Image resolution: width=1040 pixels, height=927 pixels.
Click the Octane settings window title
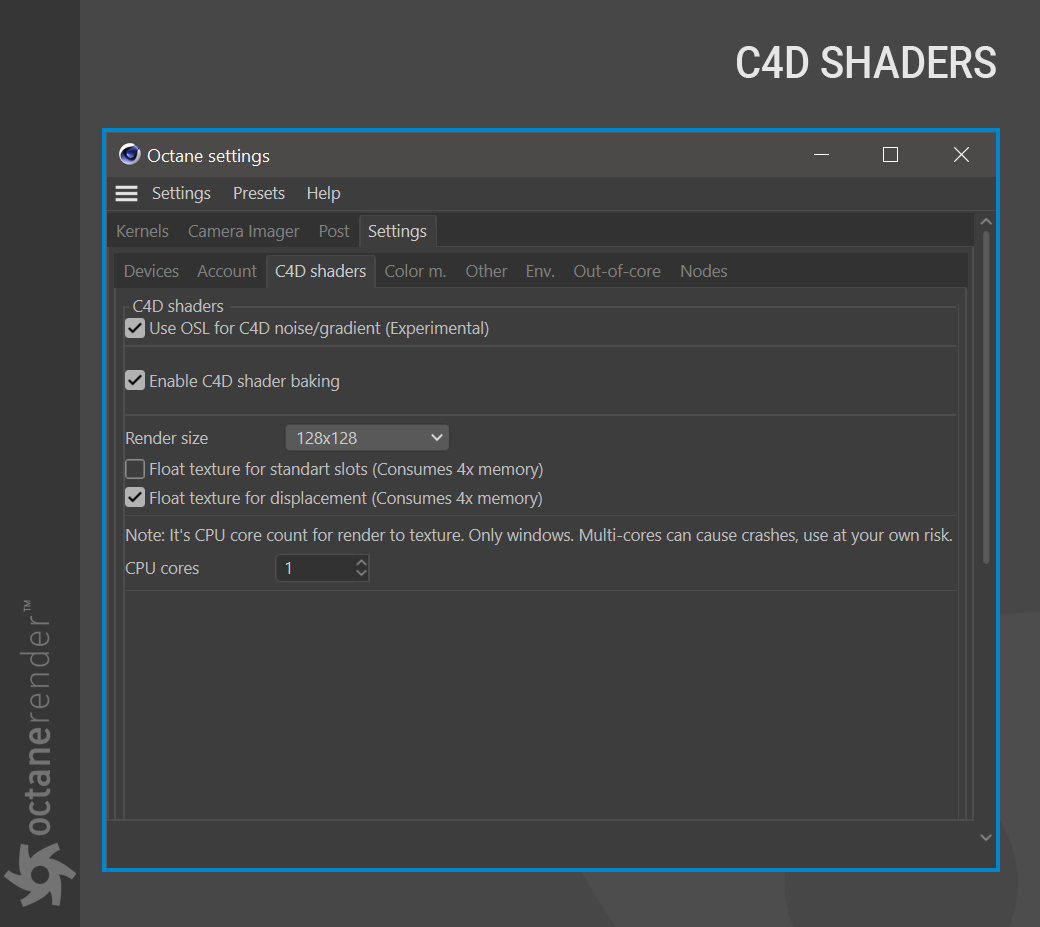[208, 156]
